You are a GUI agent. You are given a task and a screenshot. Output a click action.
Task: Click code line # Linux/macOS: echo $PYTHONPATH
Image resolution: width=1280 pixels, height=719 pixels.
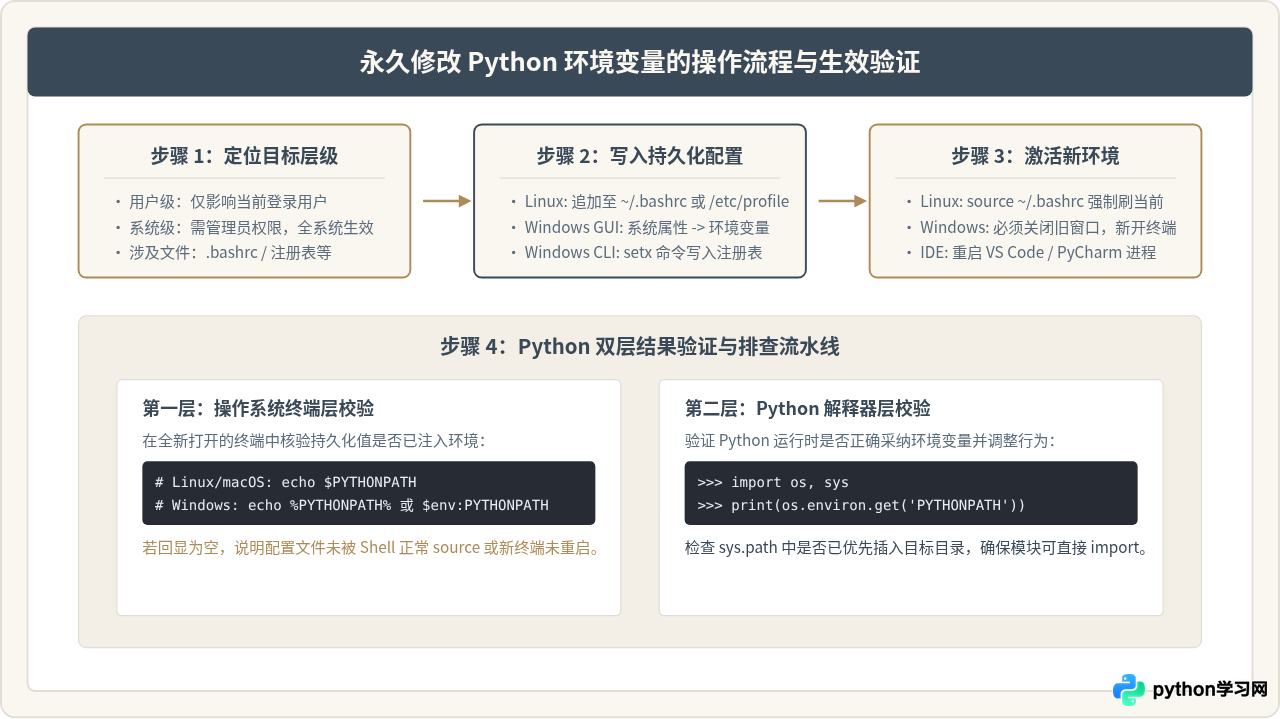285,482
